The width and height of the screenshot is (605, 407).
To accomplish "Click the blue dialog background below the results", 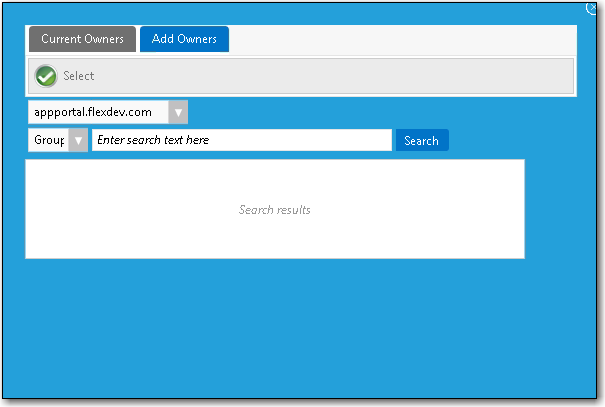I will pyautogui.click(x=300, y=330).
